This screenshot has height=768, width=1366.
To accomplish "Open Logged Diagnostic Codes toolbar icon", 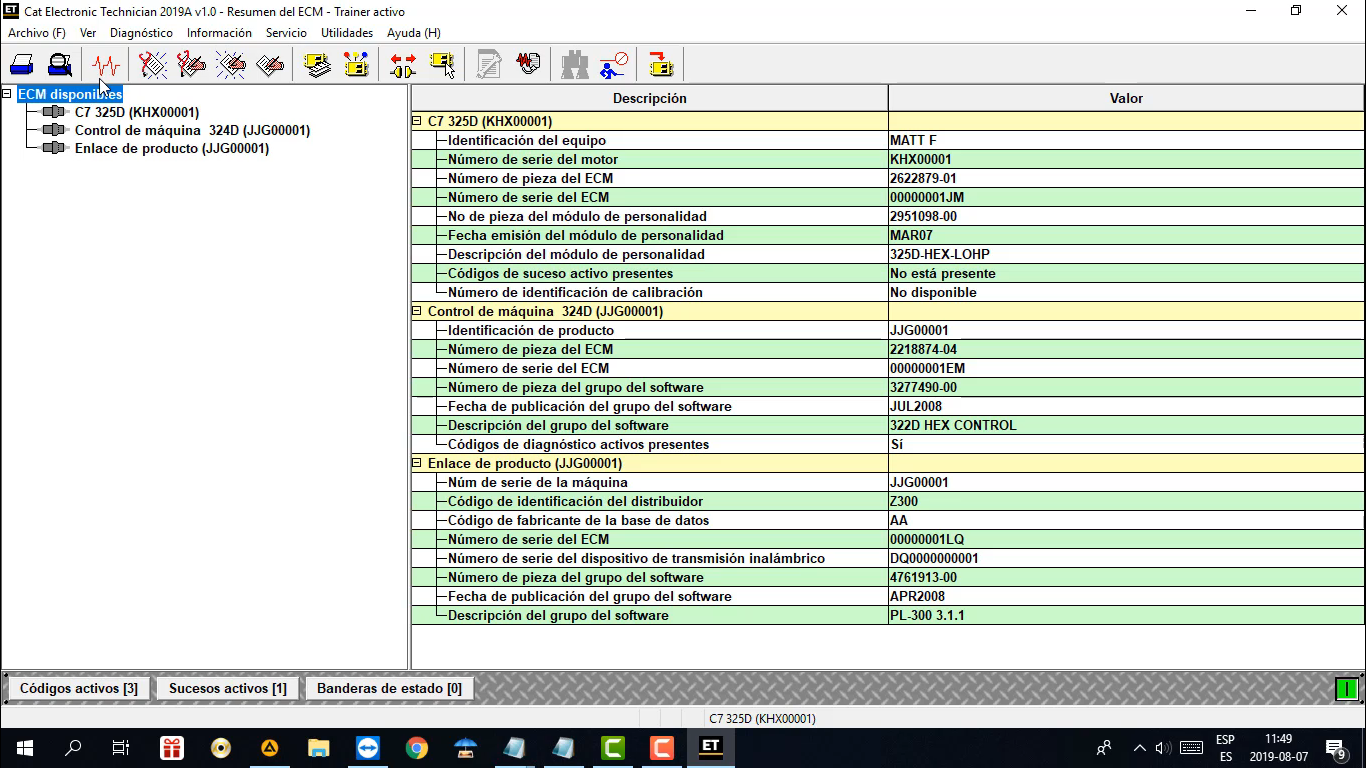I will pyautogui.click(x=191, y=65).
